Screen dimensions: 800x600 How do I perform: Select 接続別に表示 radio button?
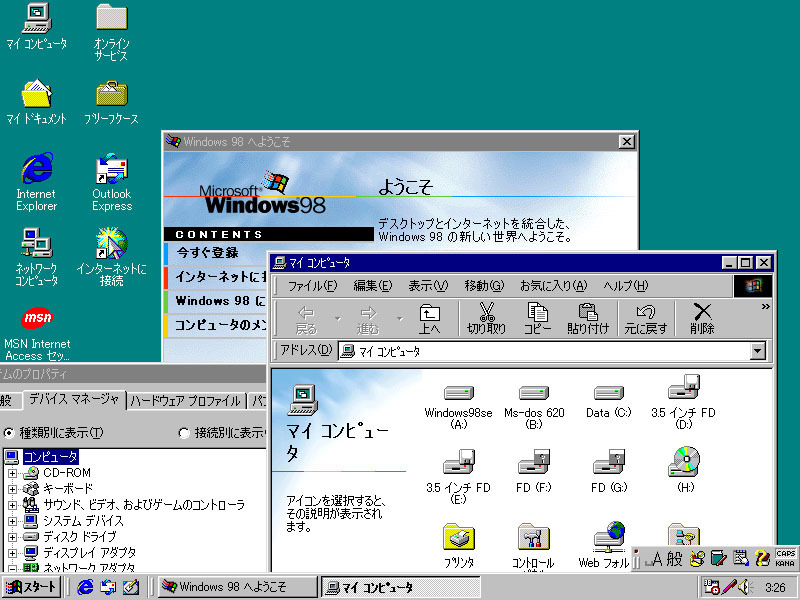click(184, 433)
